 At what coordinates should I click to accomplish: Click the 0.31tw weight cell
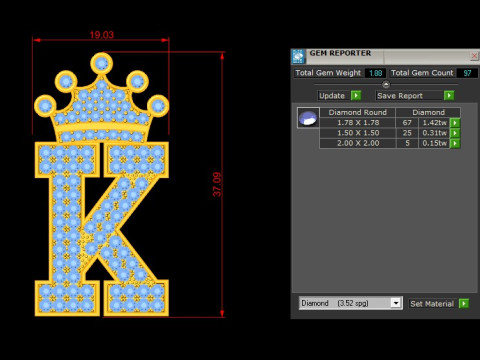pos(434,133)
